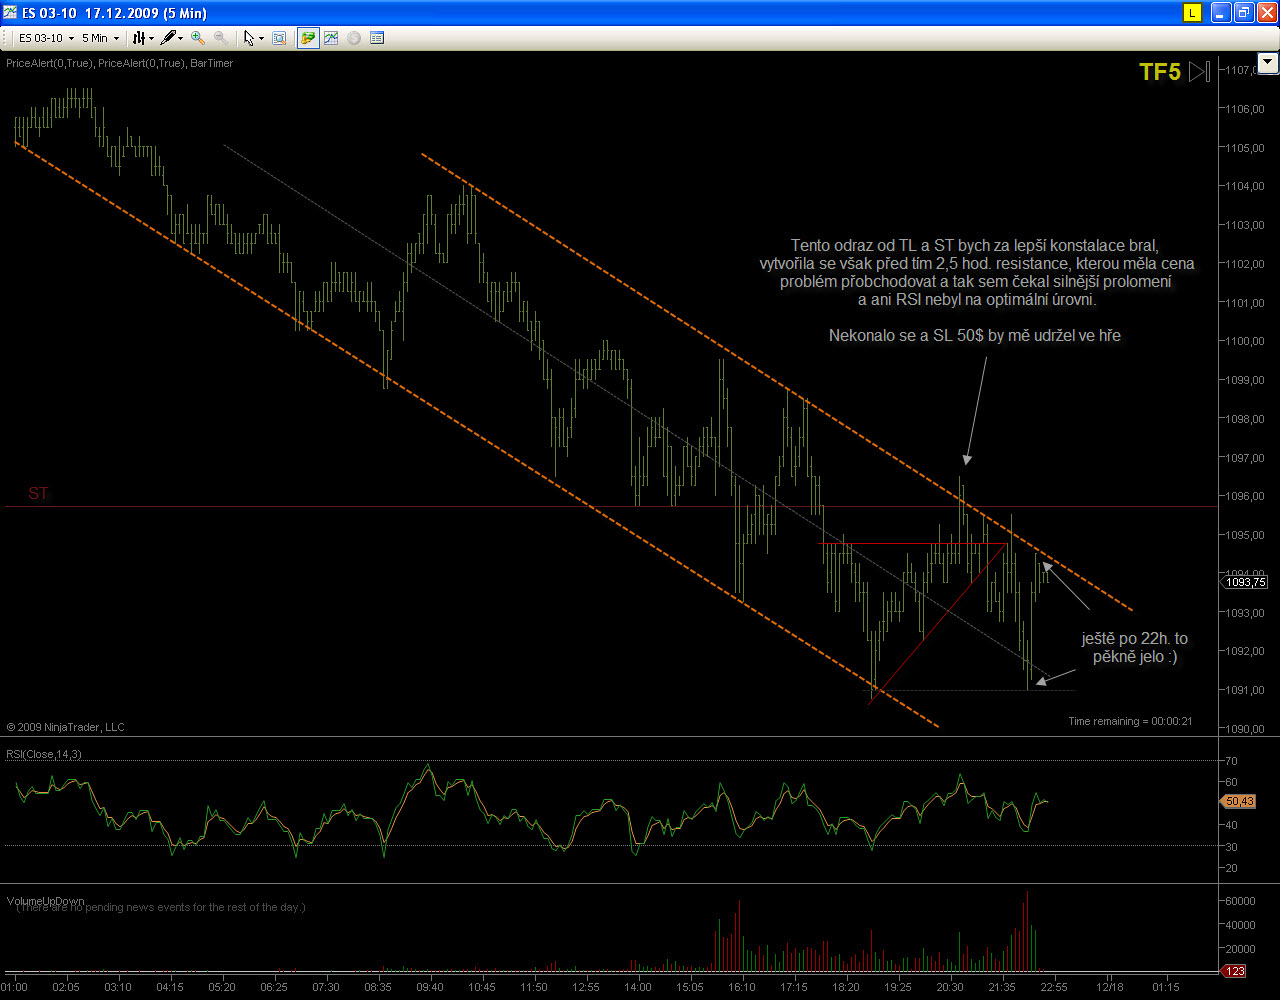Click the jump-to-last-bar arrow beside TF5
Screen dimensions: 1280x1000
tap(1200, 72)
